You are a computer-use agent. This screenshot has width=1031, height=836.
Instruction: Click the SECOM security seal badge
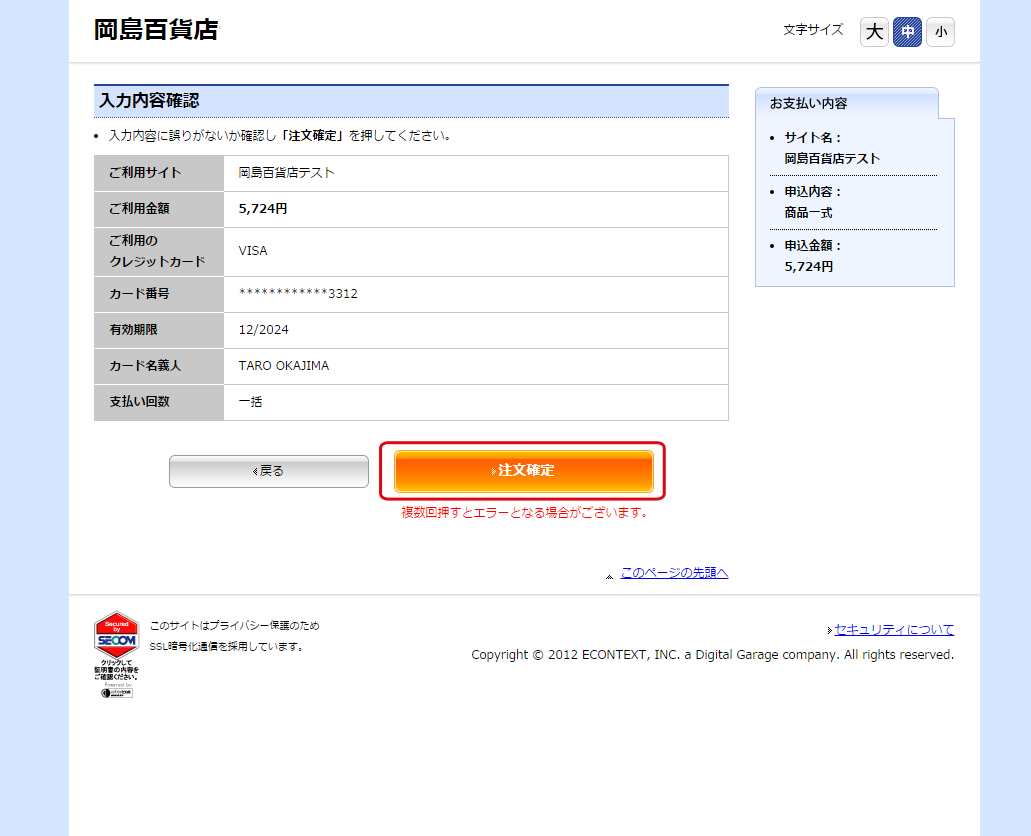point(116,654)
